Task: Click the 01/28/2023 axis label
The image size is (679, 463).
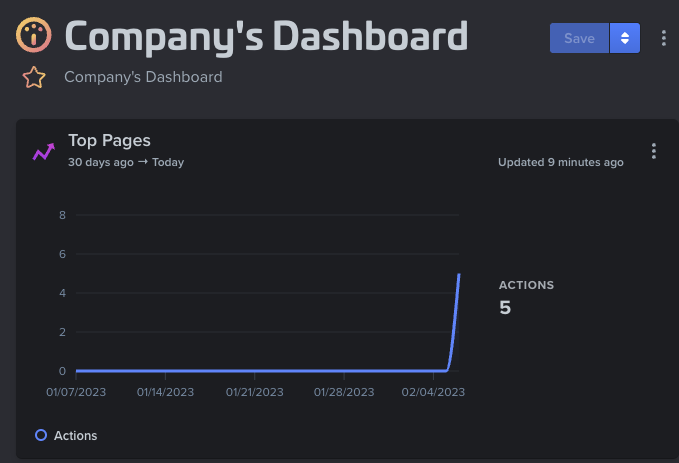Action: pos(344,392)
